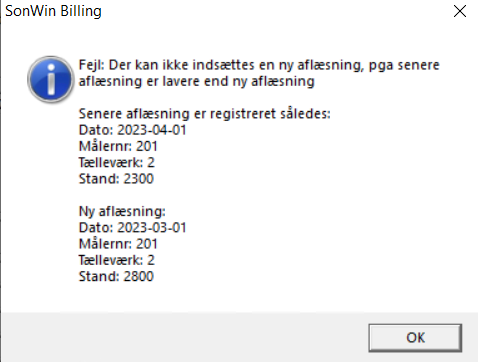Close the SonWin Billing dialog
Screen dimensions: 478x362
pos(460,11)
